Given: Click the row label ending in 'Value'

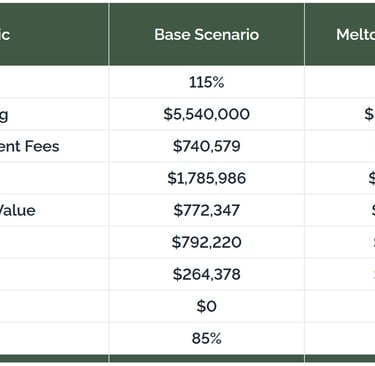Looking at the screenshot, I should 18,210.
